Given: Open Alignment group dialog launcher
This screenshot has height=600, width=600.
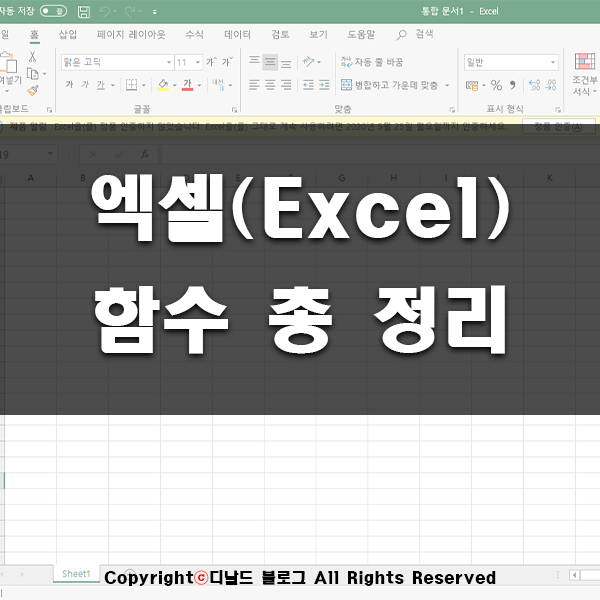Looking at the screenshot, I should click(x=452, y=110).
